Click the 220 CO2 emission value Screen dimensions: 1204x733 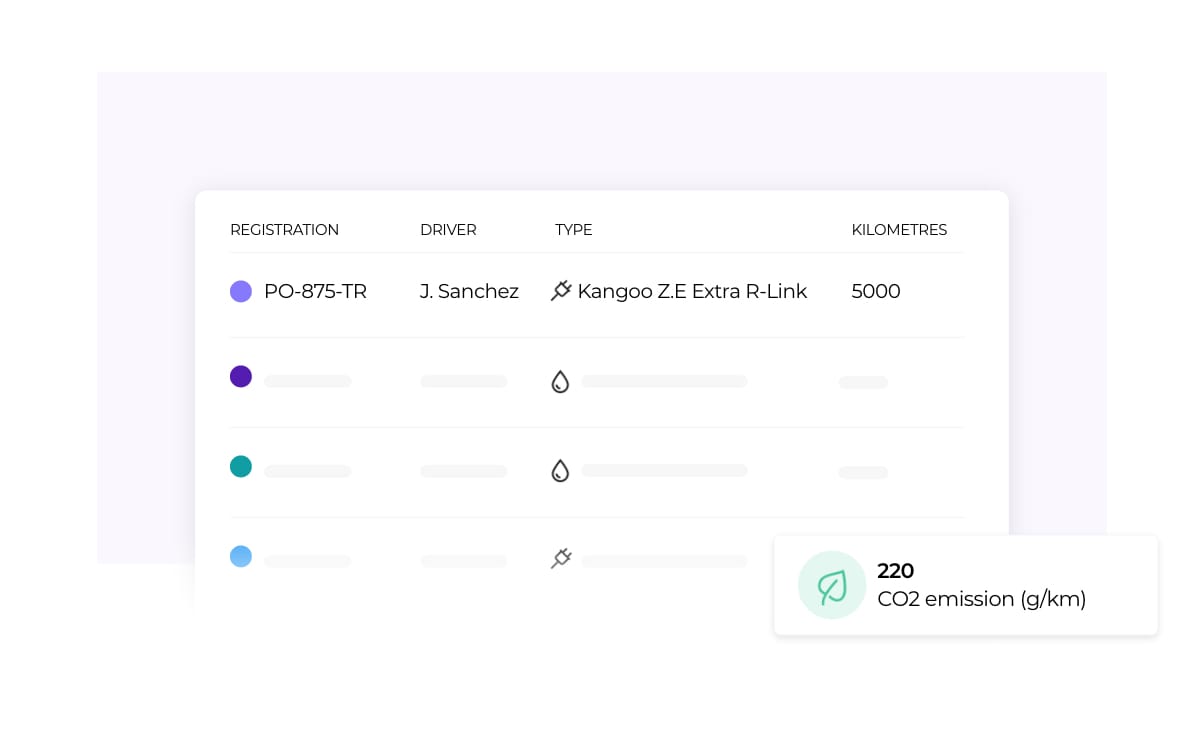coord(895,571)
